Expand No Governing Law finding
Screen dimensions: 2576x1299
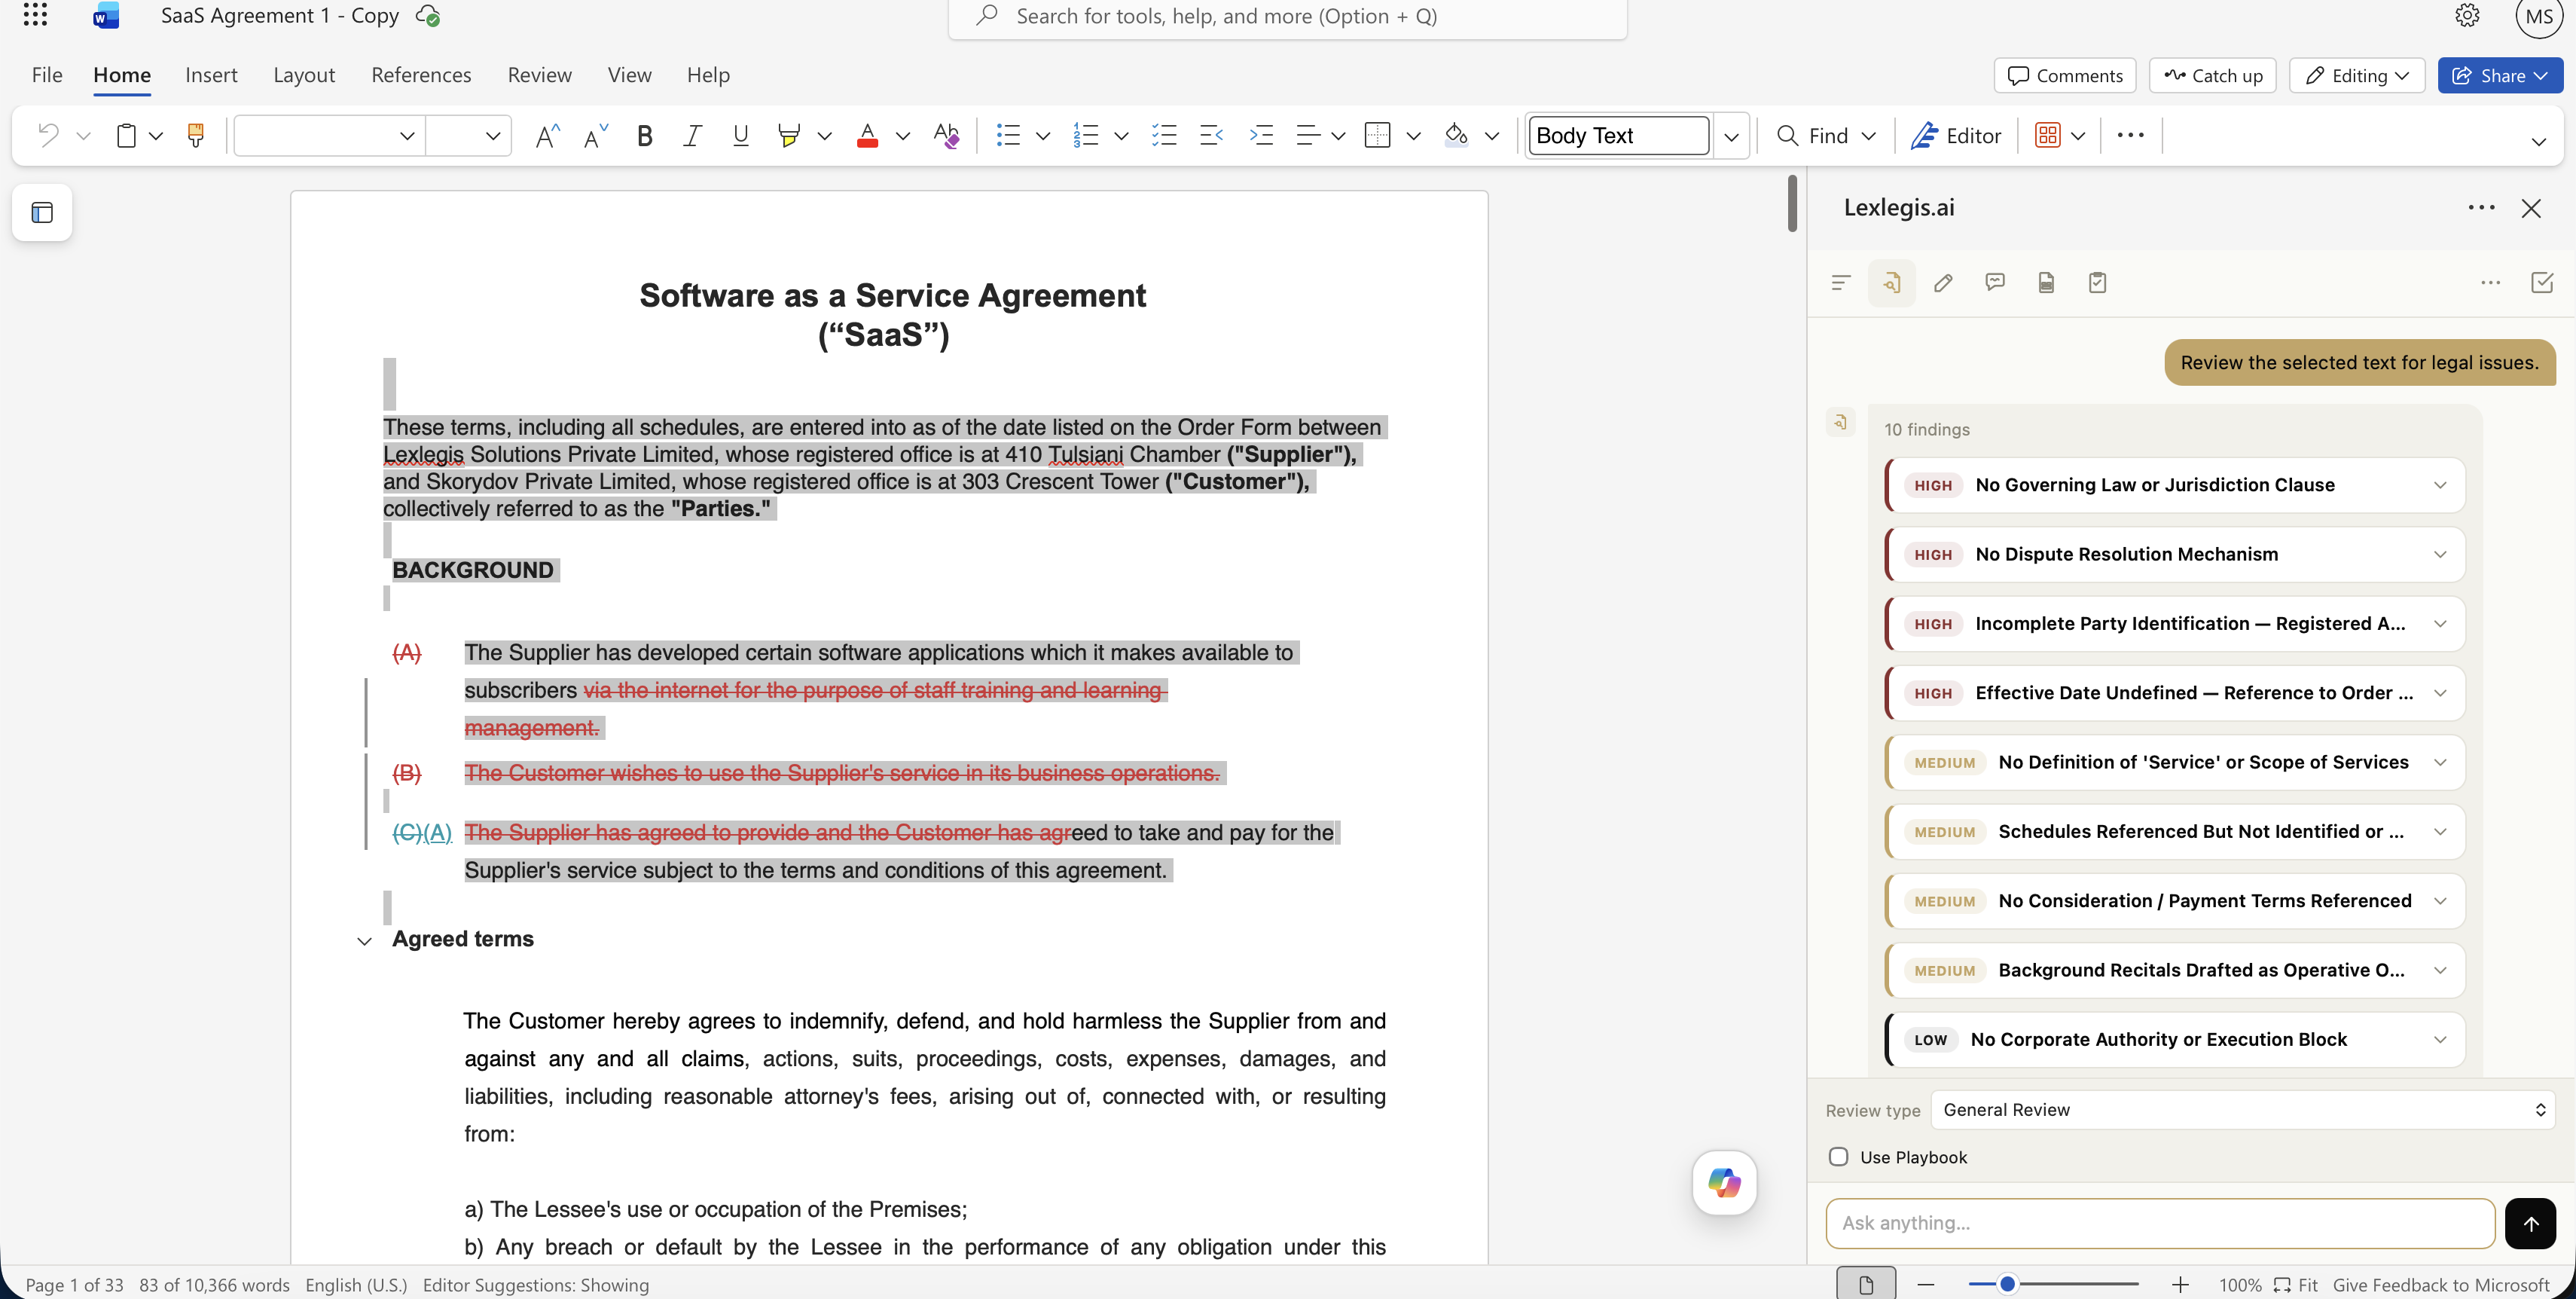[2174, 485]
